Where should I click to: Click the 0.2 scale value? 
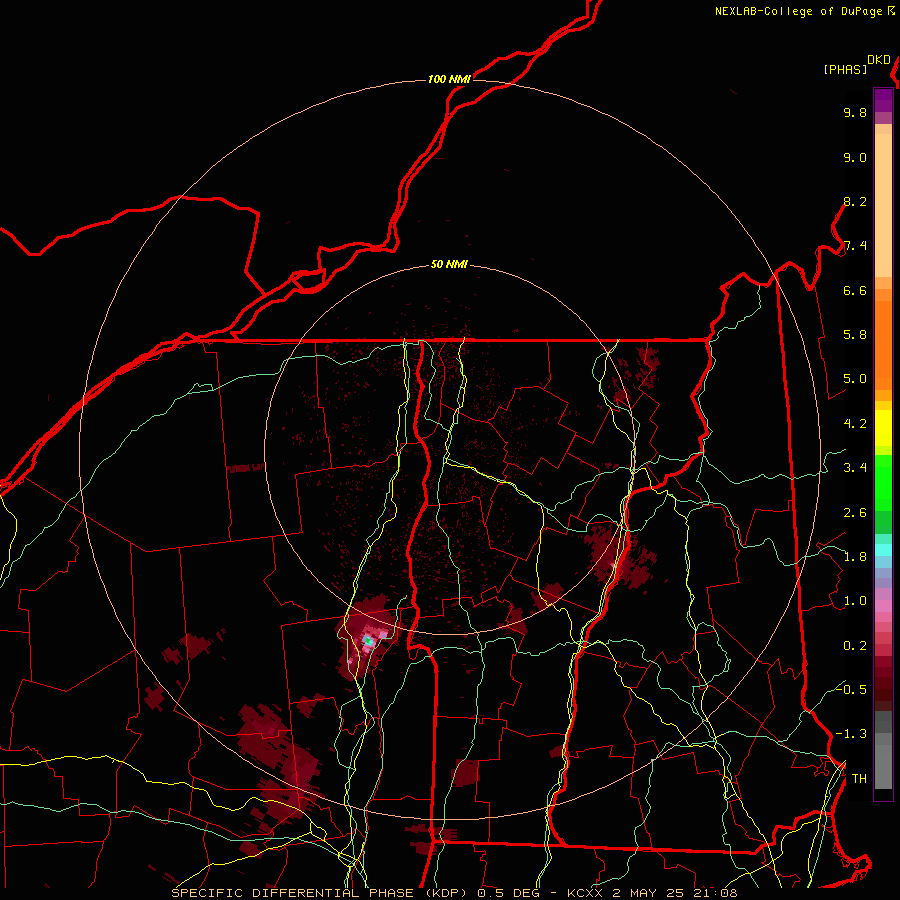click(x=855, y=646)
